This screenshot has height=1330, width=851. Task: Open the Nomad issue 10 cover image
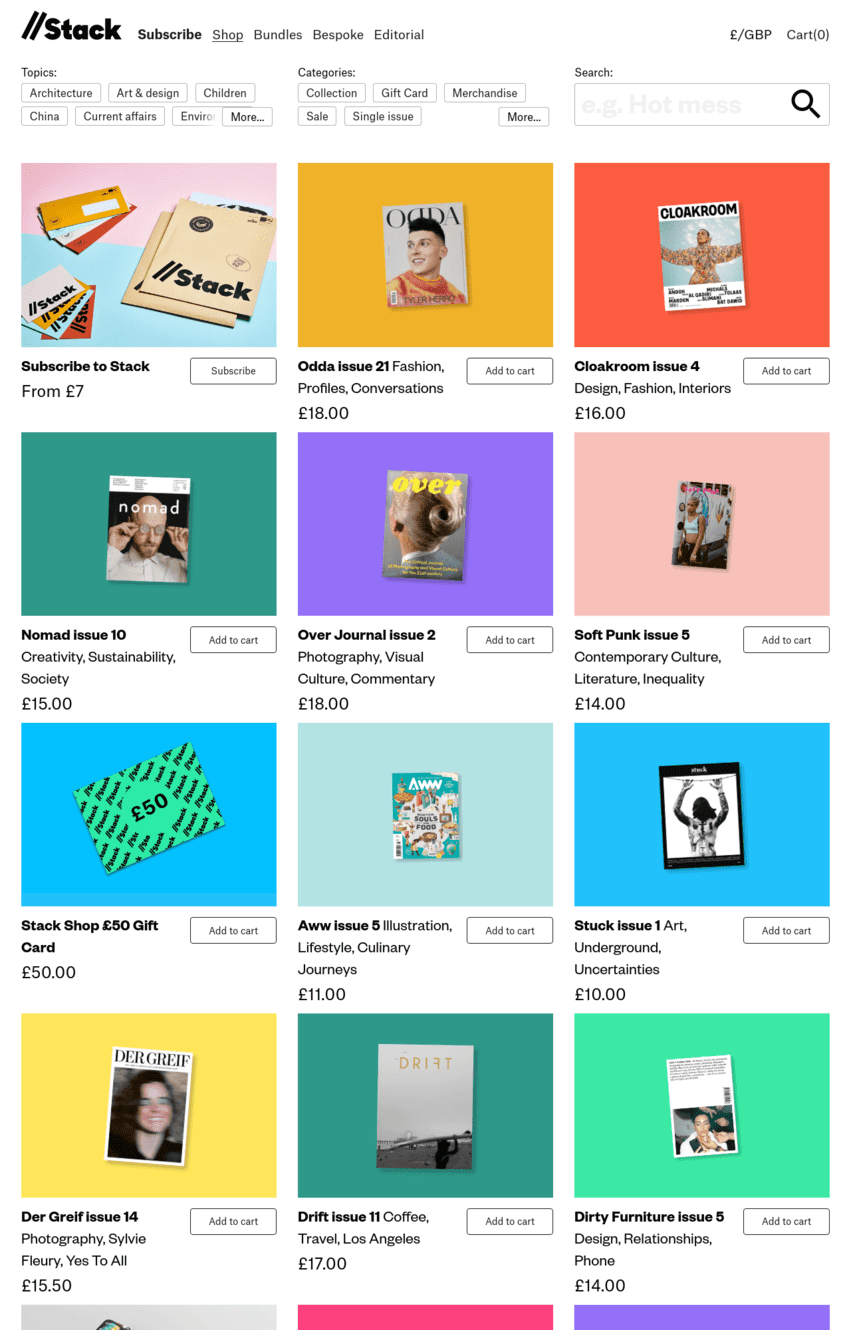click(149, 524)
